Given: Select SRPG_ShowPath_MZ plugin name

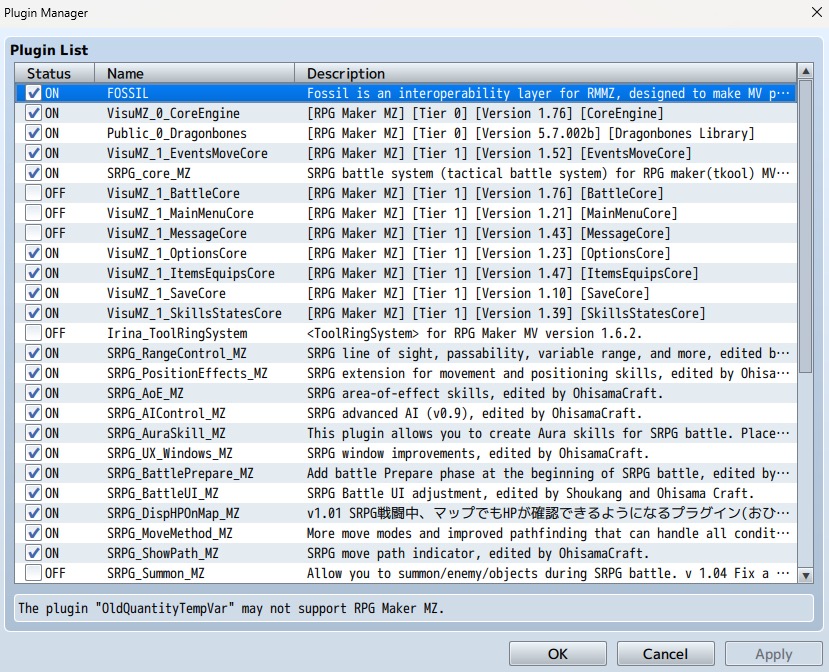Looking at the screenshot, I should click(163, 554).
